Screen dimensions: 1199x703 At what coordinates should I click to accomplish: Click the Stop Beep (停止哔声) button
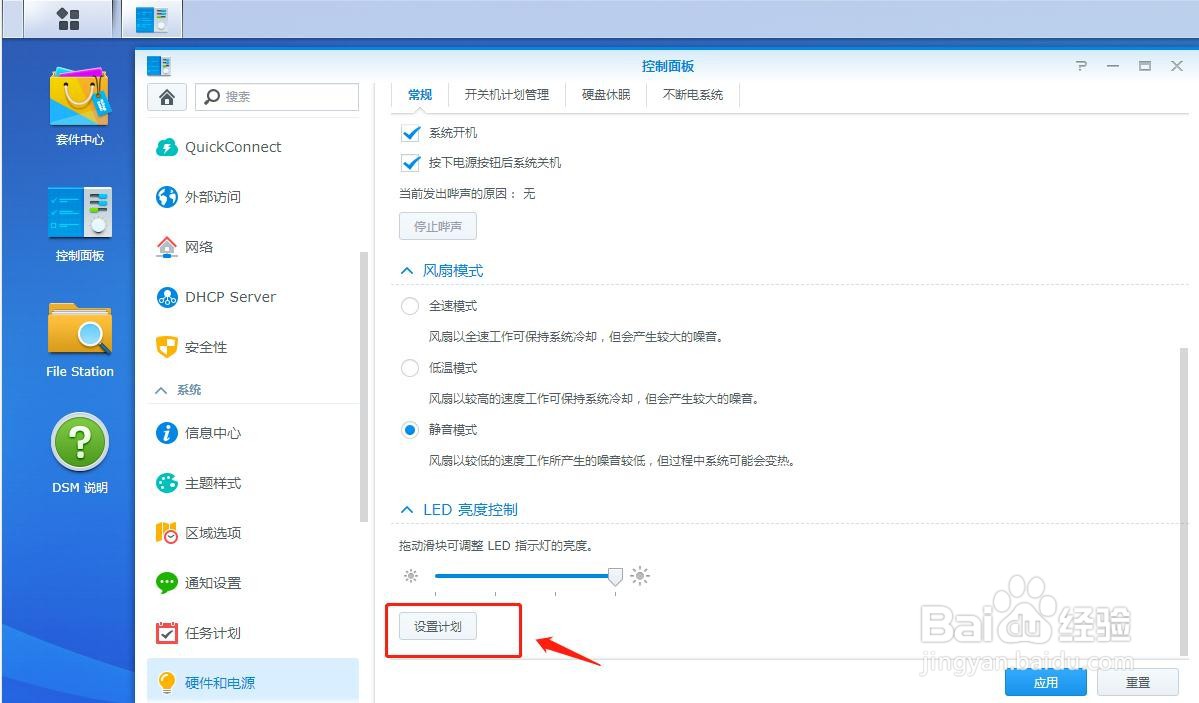(x=437, y=226)
